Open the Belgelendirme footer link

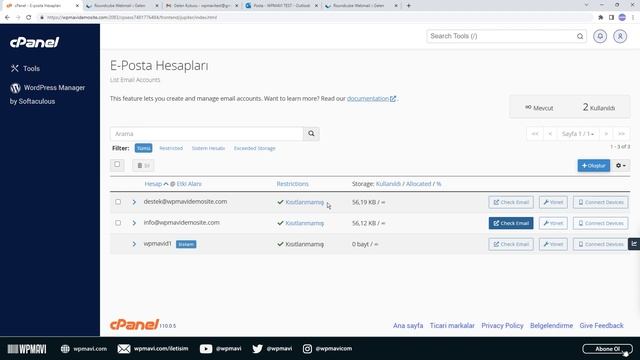(x=551, y=325)
